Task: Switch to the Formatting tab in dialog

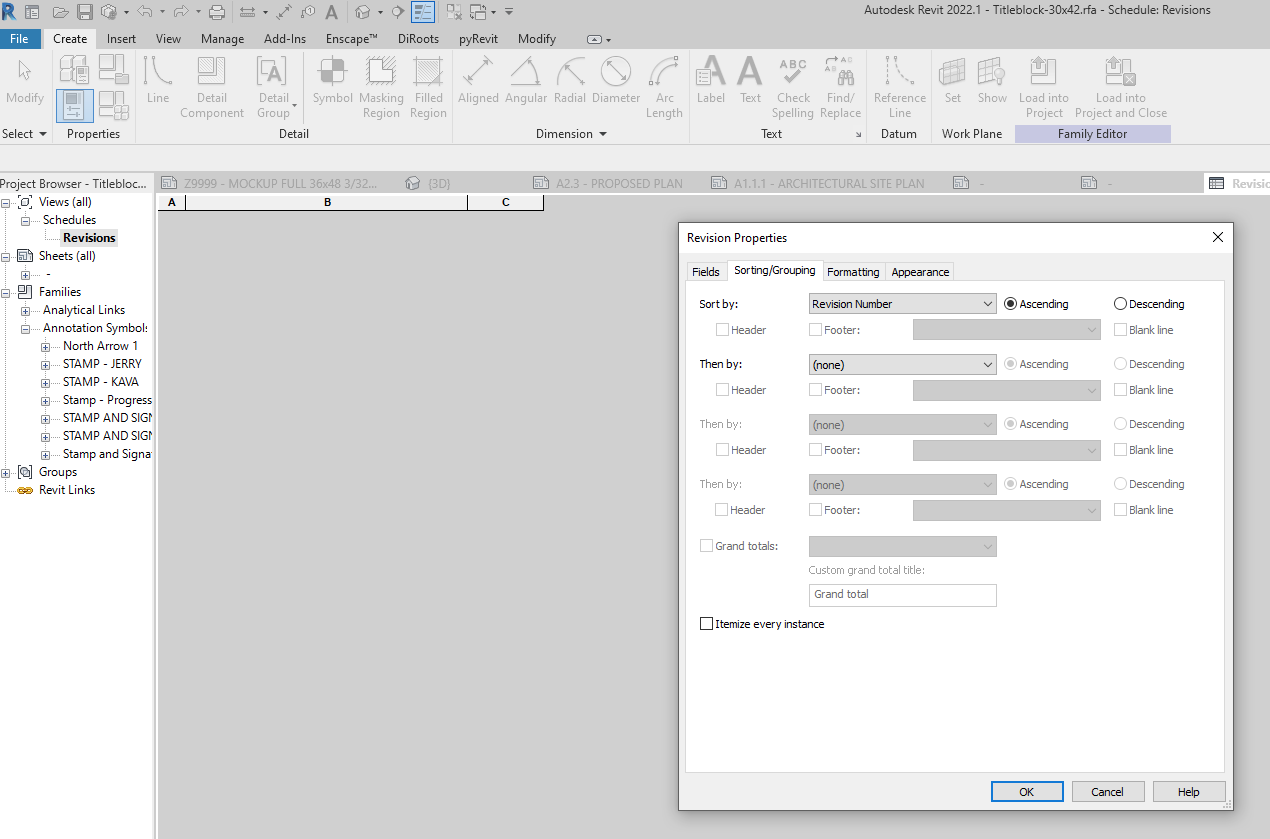Action: pyautogui.click(x=853, y=271)
